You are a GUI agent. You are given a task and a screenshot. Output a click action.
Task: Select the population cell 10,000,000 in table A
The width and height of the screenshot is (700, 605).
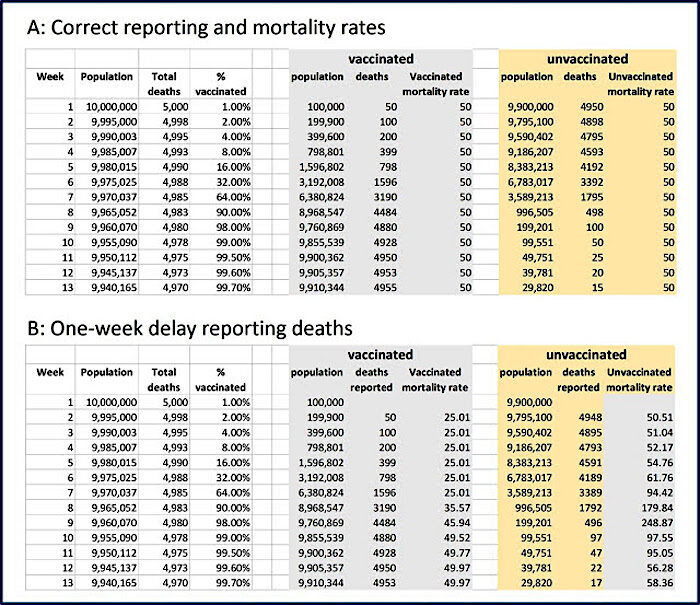coord(112,107)
